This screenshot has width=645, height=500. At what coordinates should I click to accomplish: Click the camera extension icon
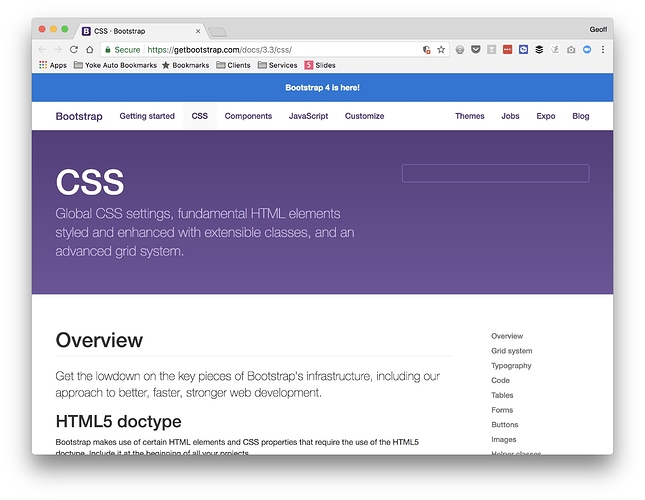click(x=571, y=49)
